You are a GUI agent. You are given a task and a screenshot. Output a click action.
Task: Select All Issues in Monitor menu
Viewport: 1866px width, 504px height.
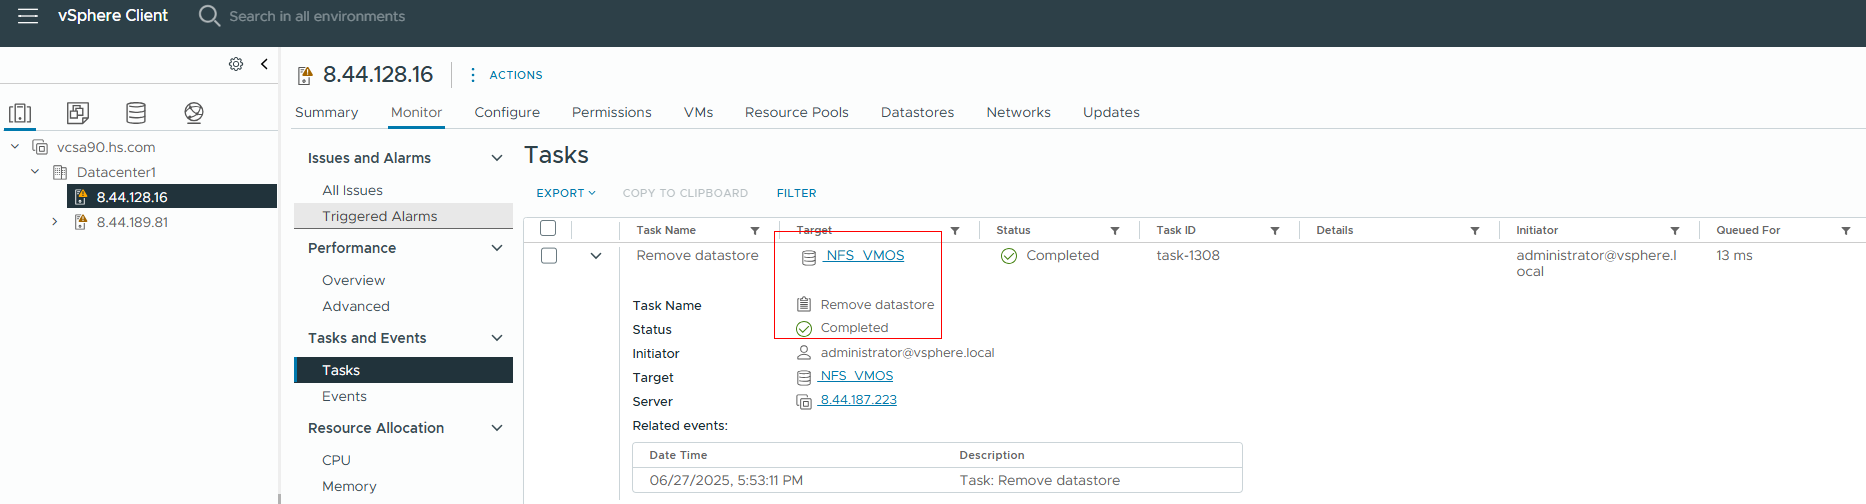point(352,190)
